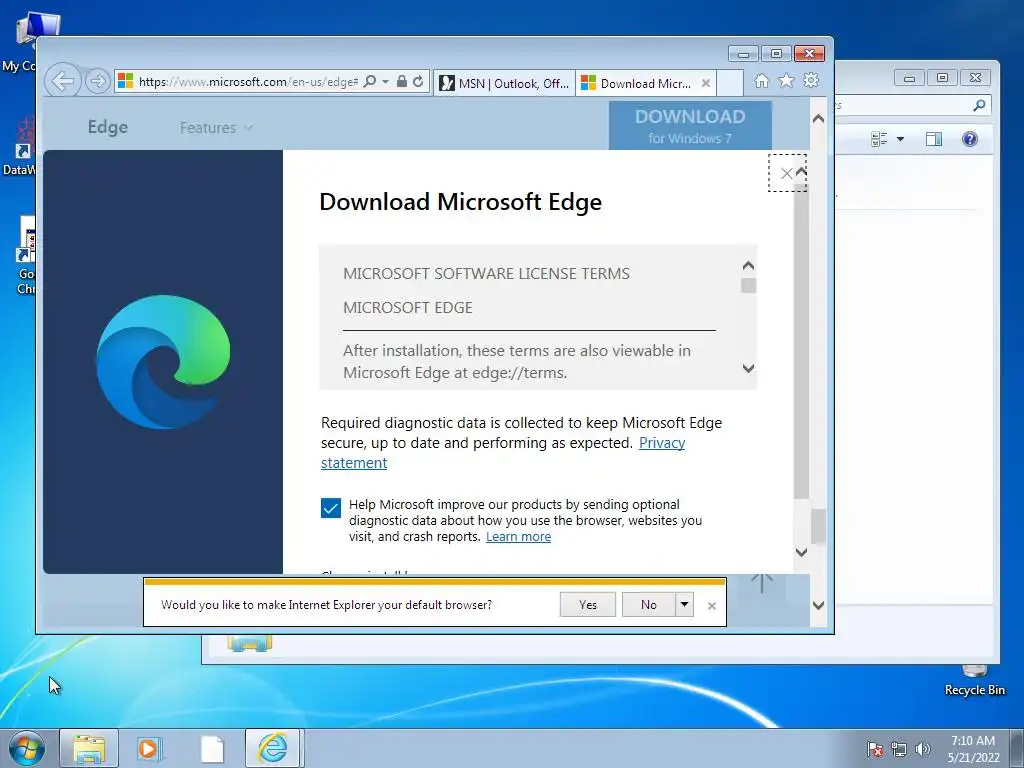Image resolution: width=1024 pixels, height=768 pixels.
Task: Close the Download Microsoft Edge dialog
Action: coord(786,173)
